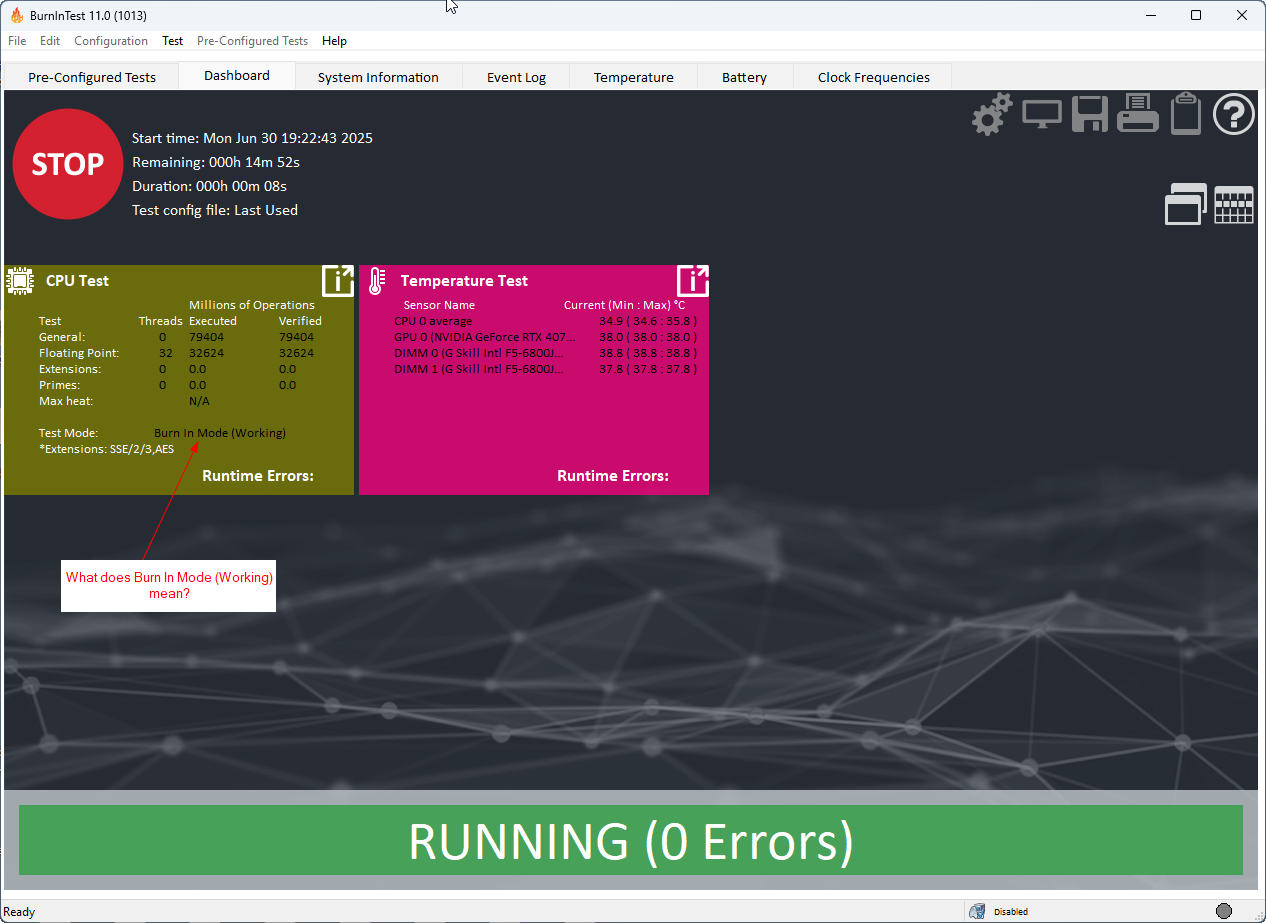Open test configuration gears icon
The width and height of the screenshot is (1266, 923).
pos(992,115)
